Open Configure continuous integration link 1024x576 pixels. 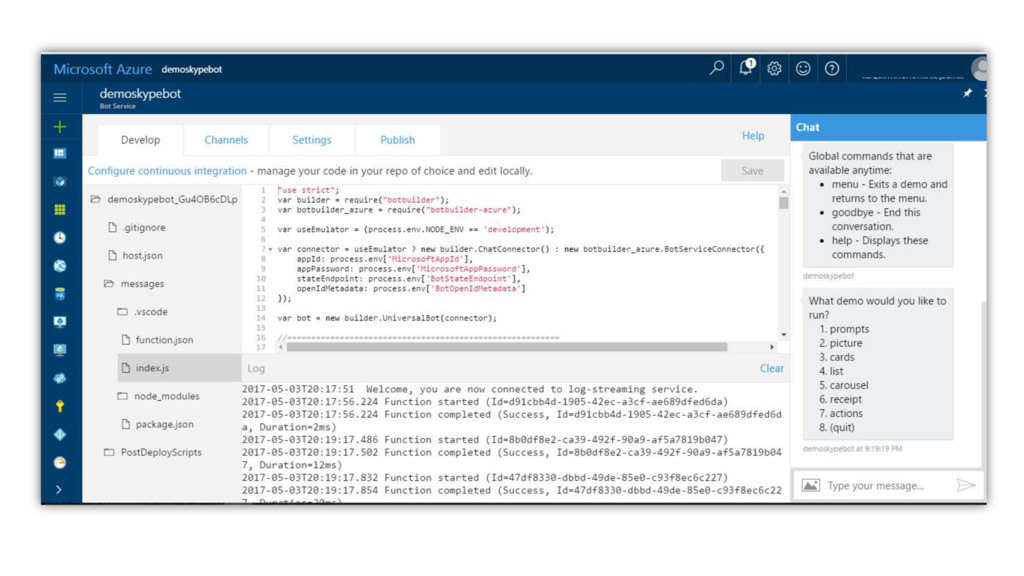pyautogui.click(x=167, y=171)
